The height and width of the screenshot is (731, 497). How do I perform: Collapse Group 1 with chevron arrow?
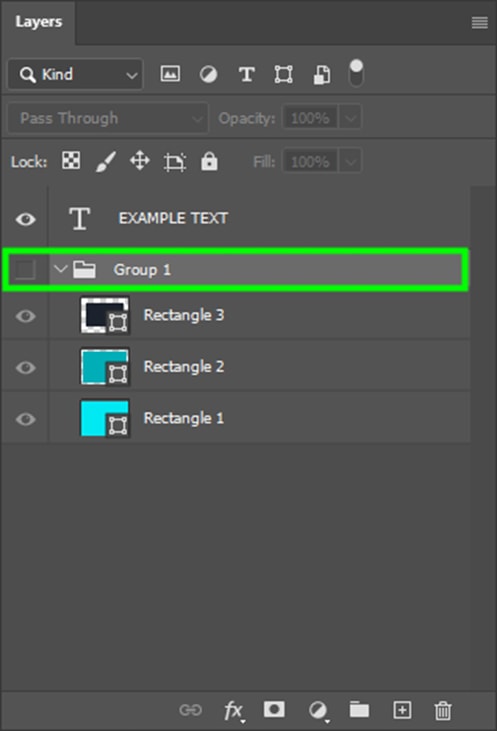tap(61, 269)
